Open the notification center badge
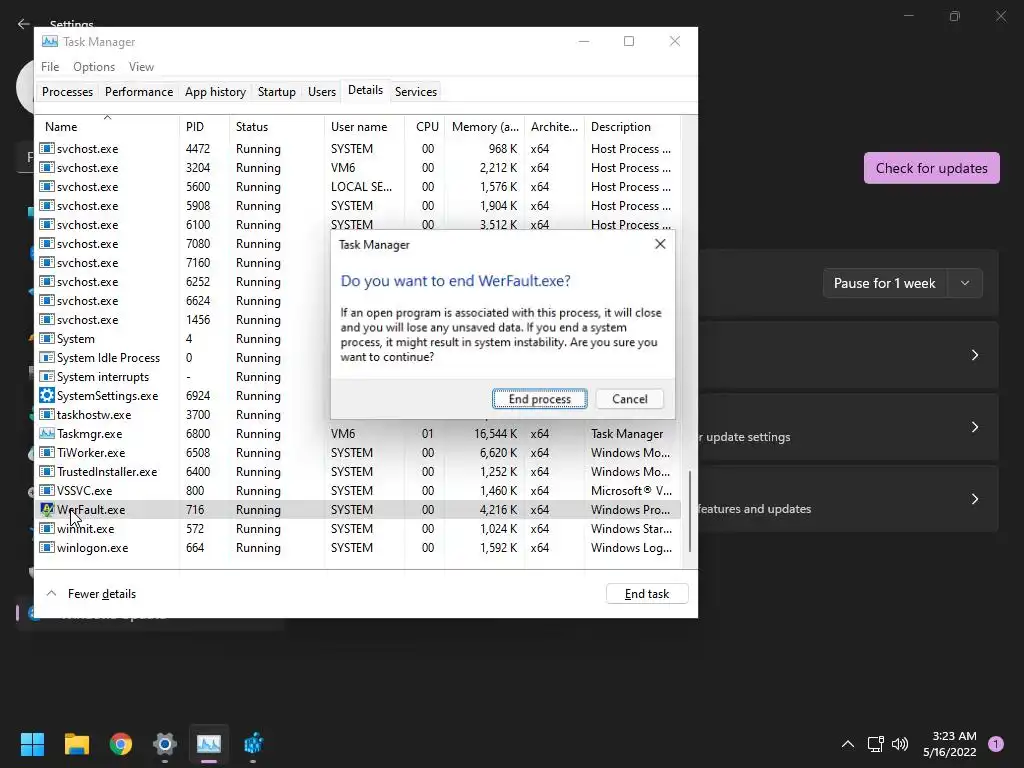Image resolution: width=1024 pixels, height=768 pixels. click(995, 743)
